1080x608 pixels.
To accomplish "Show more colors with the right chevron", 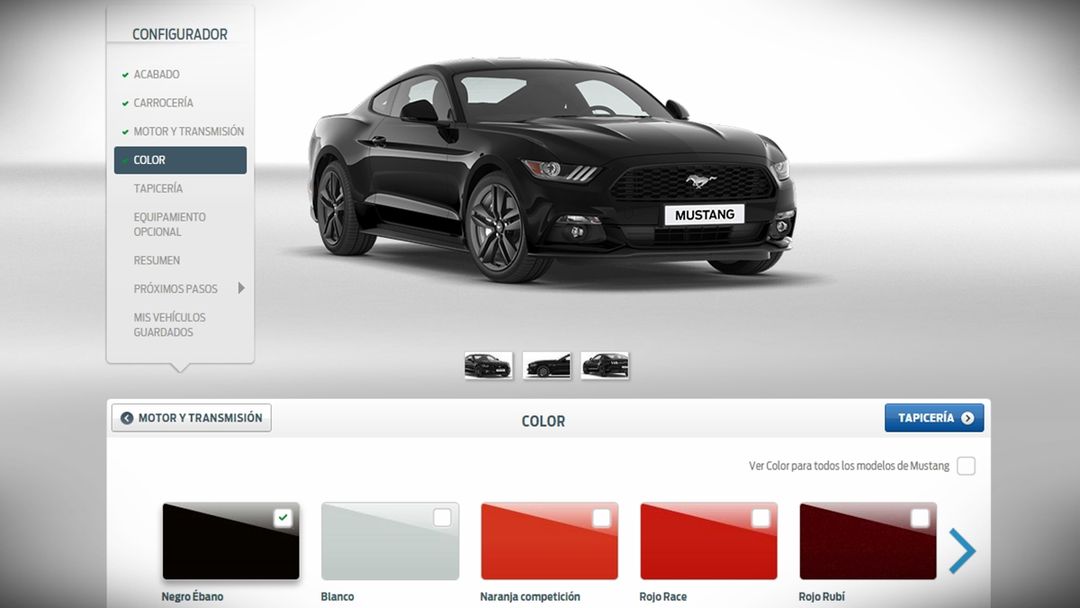I will point(962,551).
